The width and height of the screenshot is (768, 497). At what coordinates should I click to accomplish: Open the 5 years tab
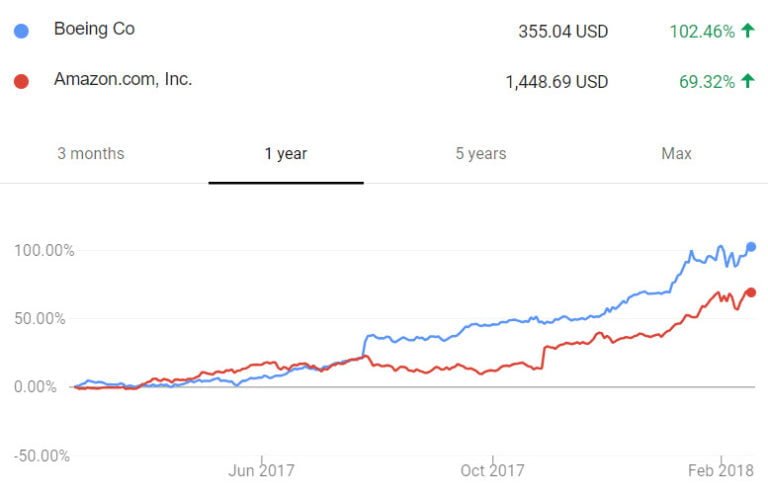tap(481, 154)
